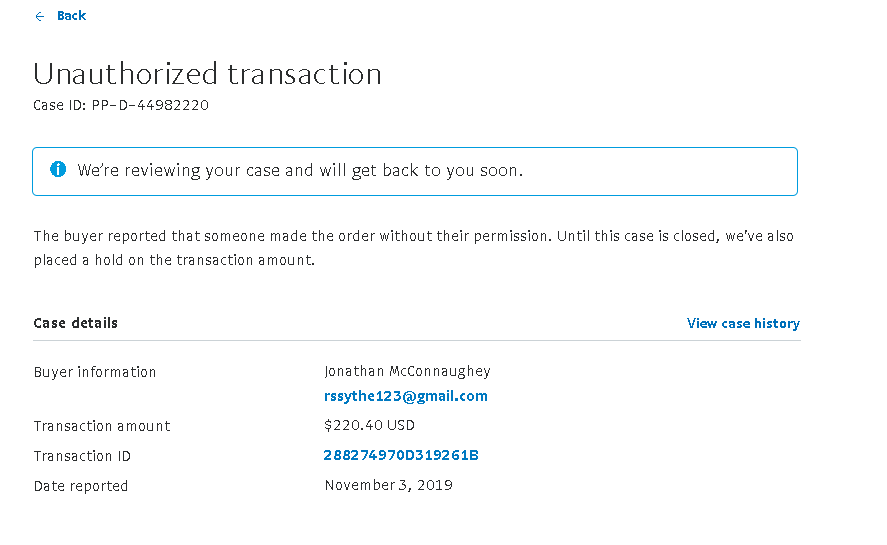887x545 pixels.
Task: Click the Back link text
Action: (72, 16)
